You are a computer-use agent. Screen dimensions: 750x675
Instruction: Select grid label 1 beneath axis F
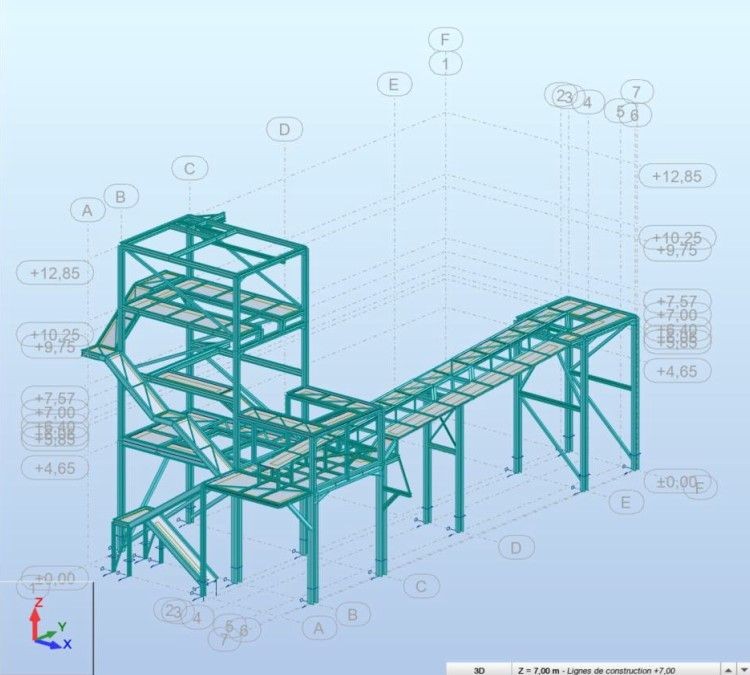pos(445,63)
